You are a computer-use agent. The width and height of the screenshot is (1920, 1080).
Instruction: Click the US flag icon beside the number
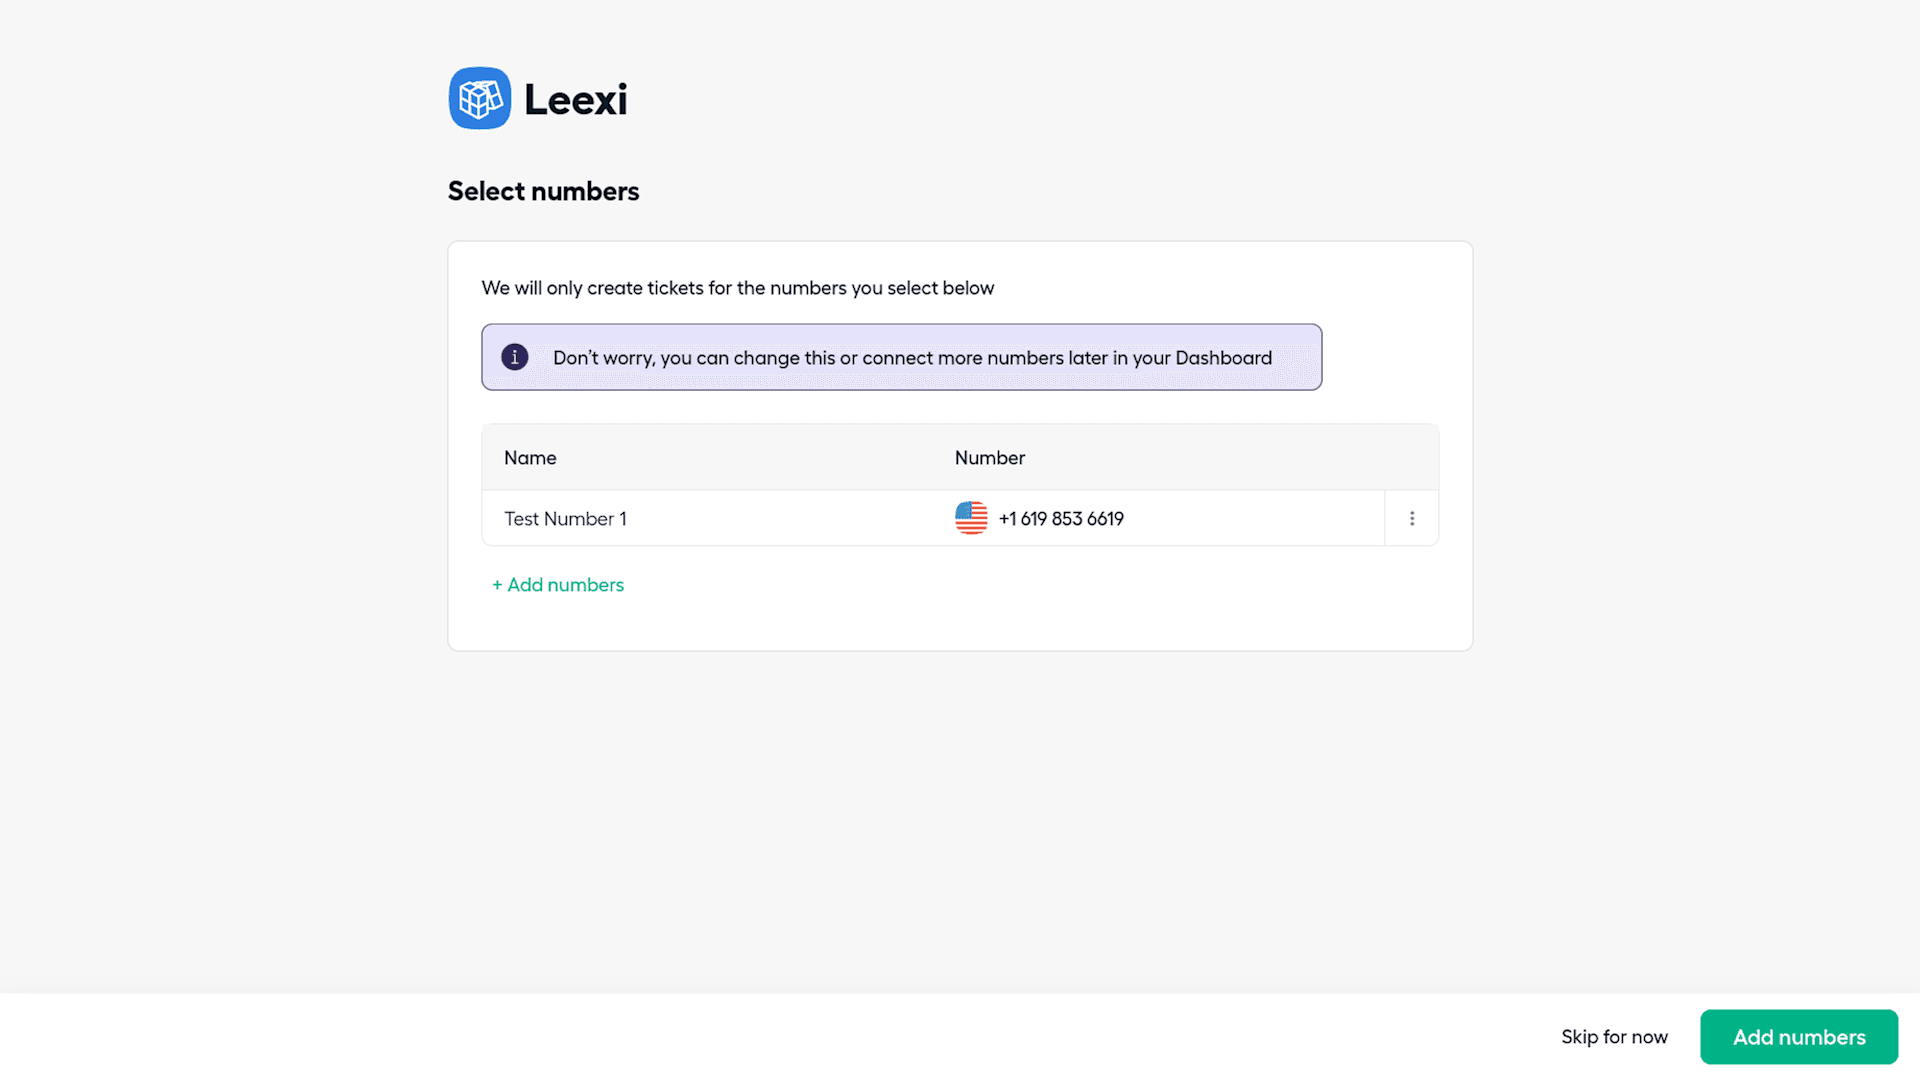click(971, 518)
